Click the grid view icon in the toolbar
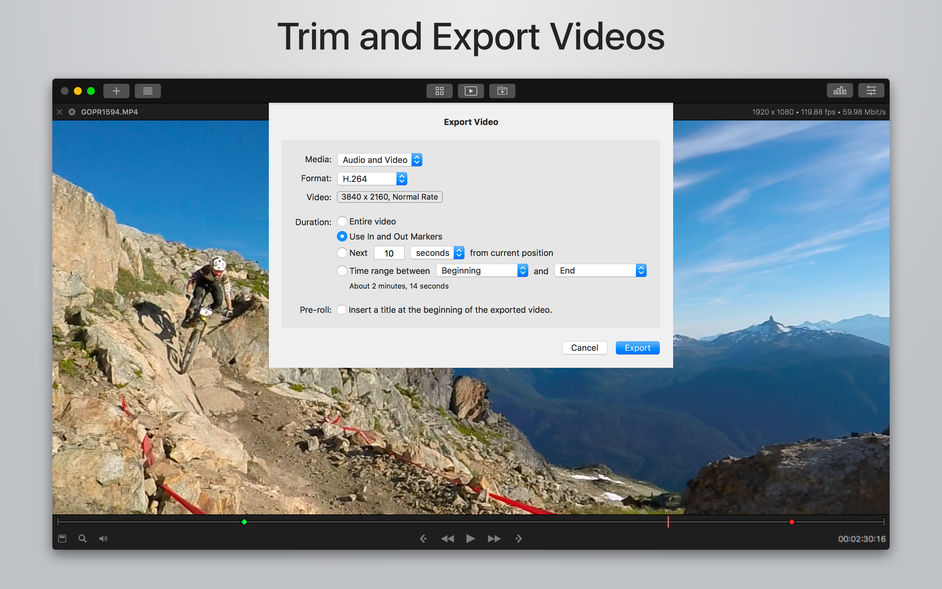This screenshot has height=589, width=942. click(439, 90)
